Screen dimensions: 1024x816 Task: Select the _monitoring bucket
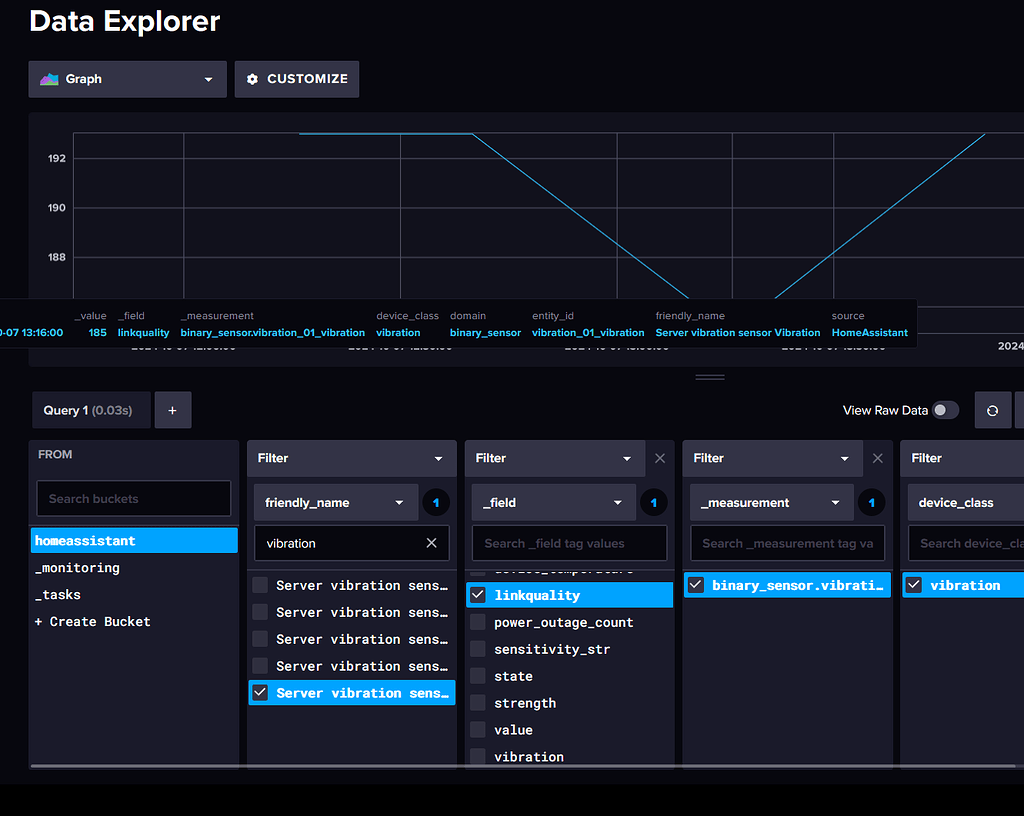point(77,567)
